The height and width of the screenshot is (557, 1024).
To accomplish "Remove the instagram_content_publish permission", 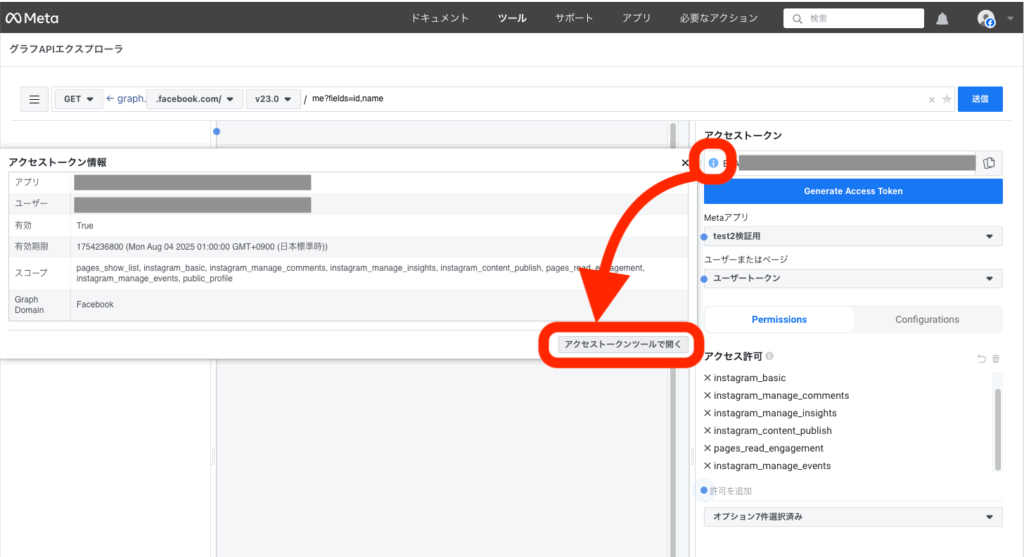I will [x=707, y=430].
